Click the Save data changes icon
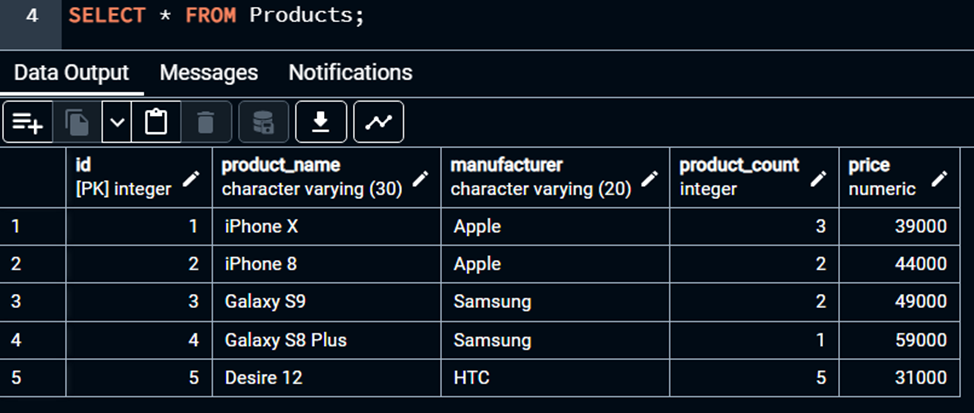The width and height of the screenshot is (974, 413). [x=264, y=122]
